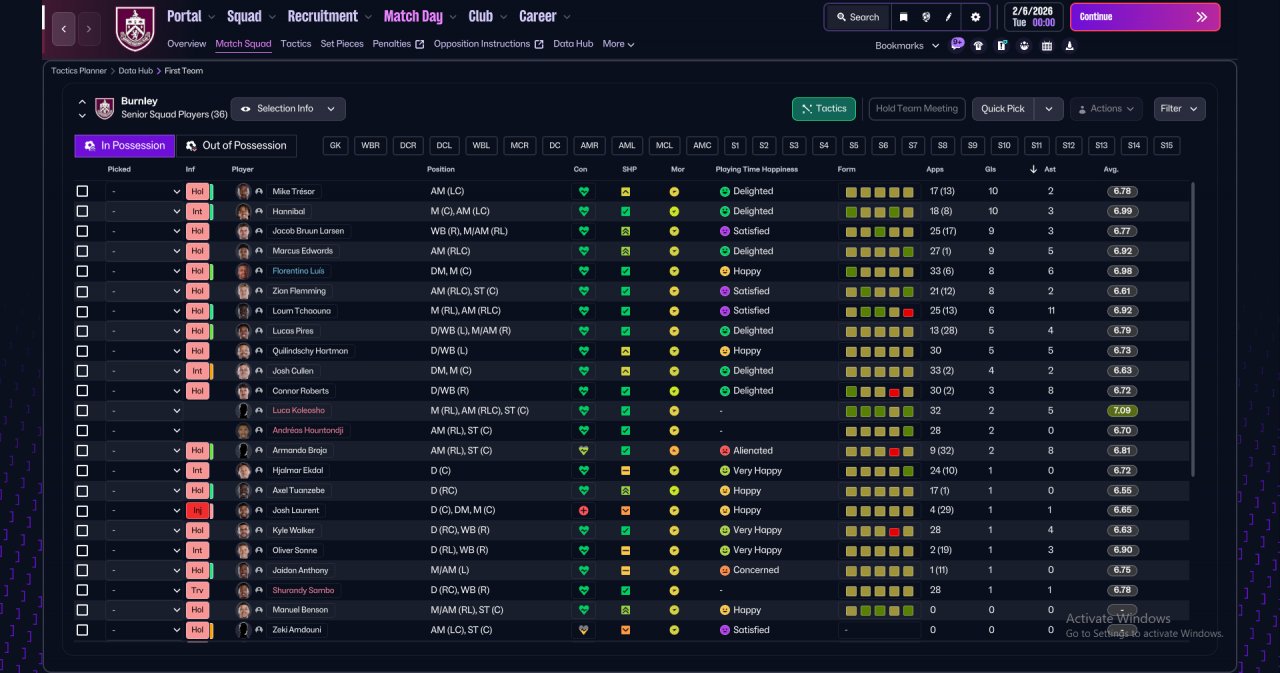The image size is (1280, 673).
Task: Click the Burnley club badge in header
Action: point(135,28)
